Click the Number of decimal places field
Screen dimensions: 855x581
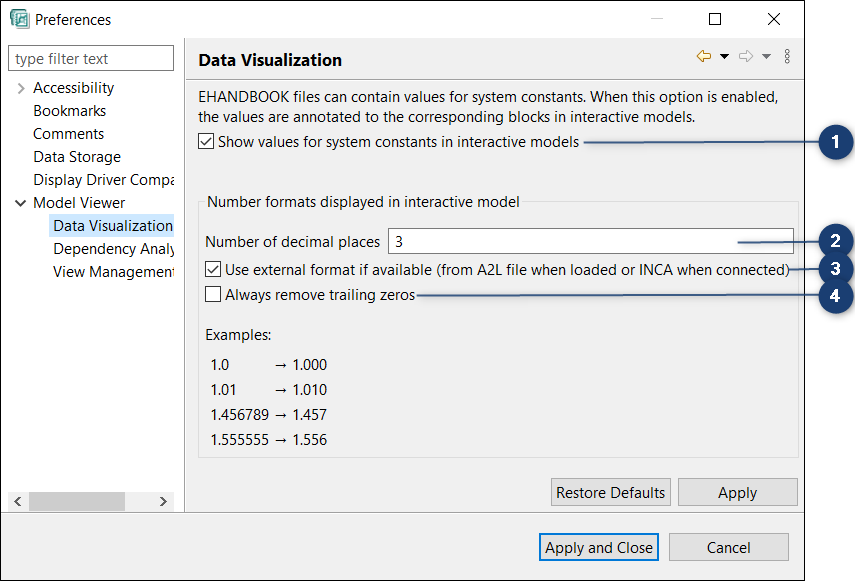pyautogui.click(x=590, y=241)
